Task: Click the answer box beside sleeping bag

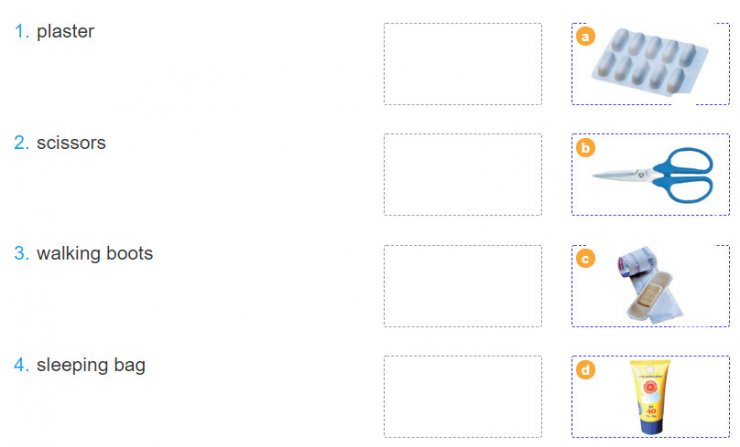Action: point(462,396)
